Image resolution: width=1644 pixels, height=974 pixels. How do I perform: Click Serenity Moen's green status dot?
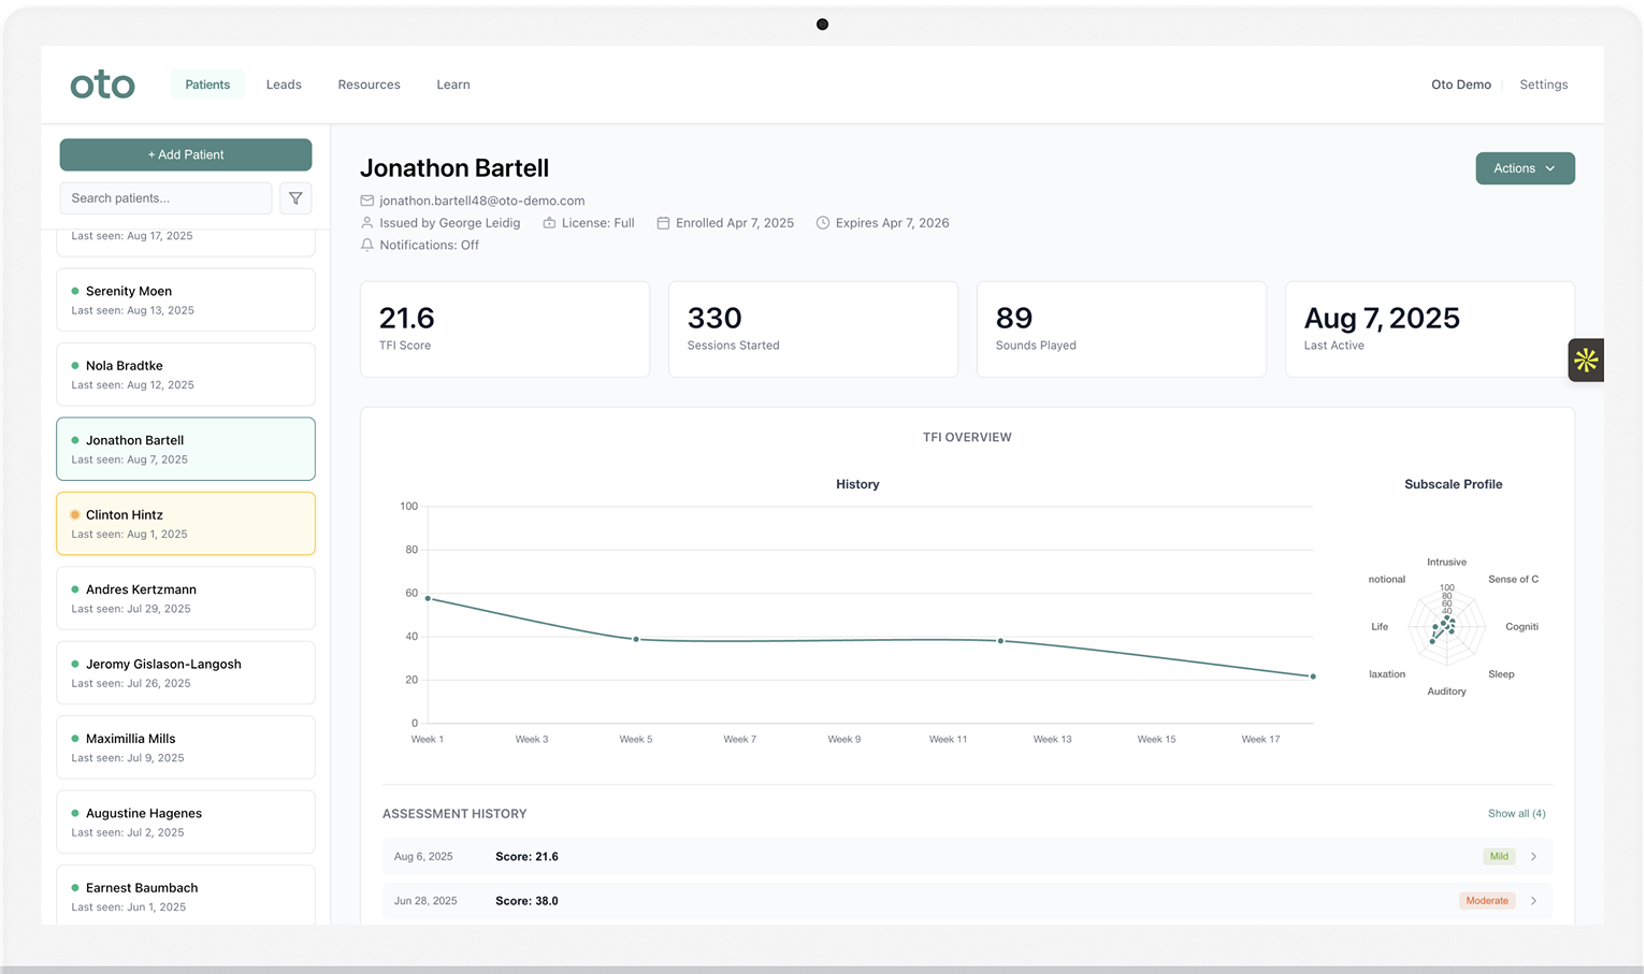[x=75, y=291]
